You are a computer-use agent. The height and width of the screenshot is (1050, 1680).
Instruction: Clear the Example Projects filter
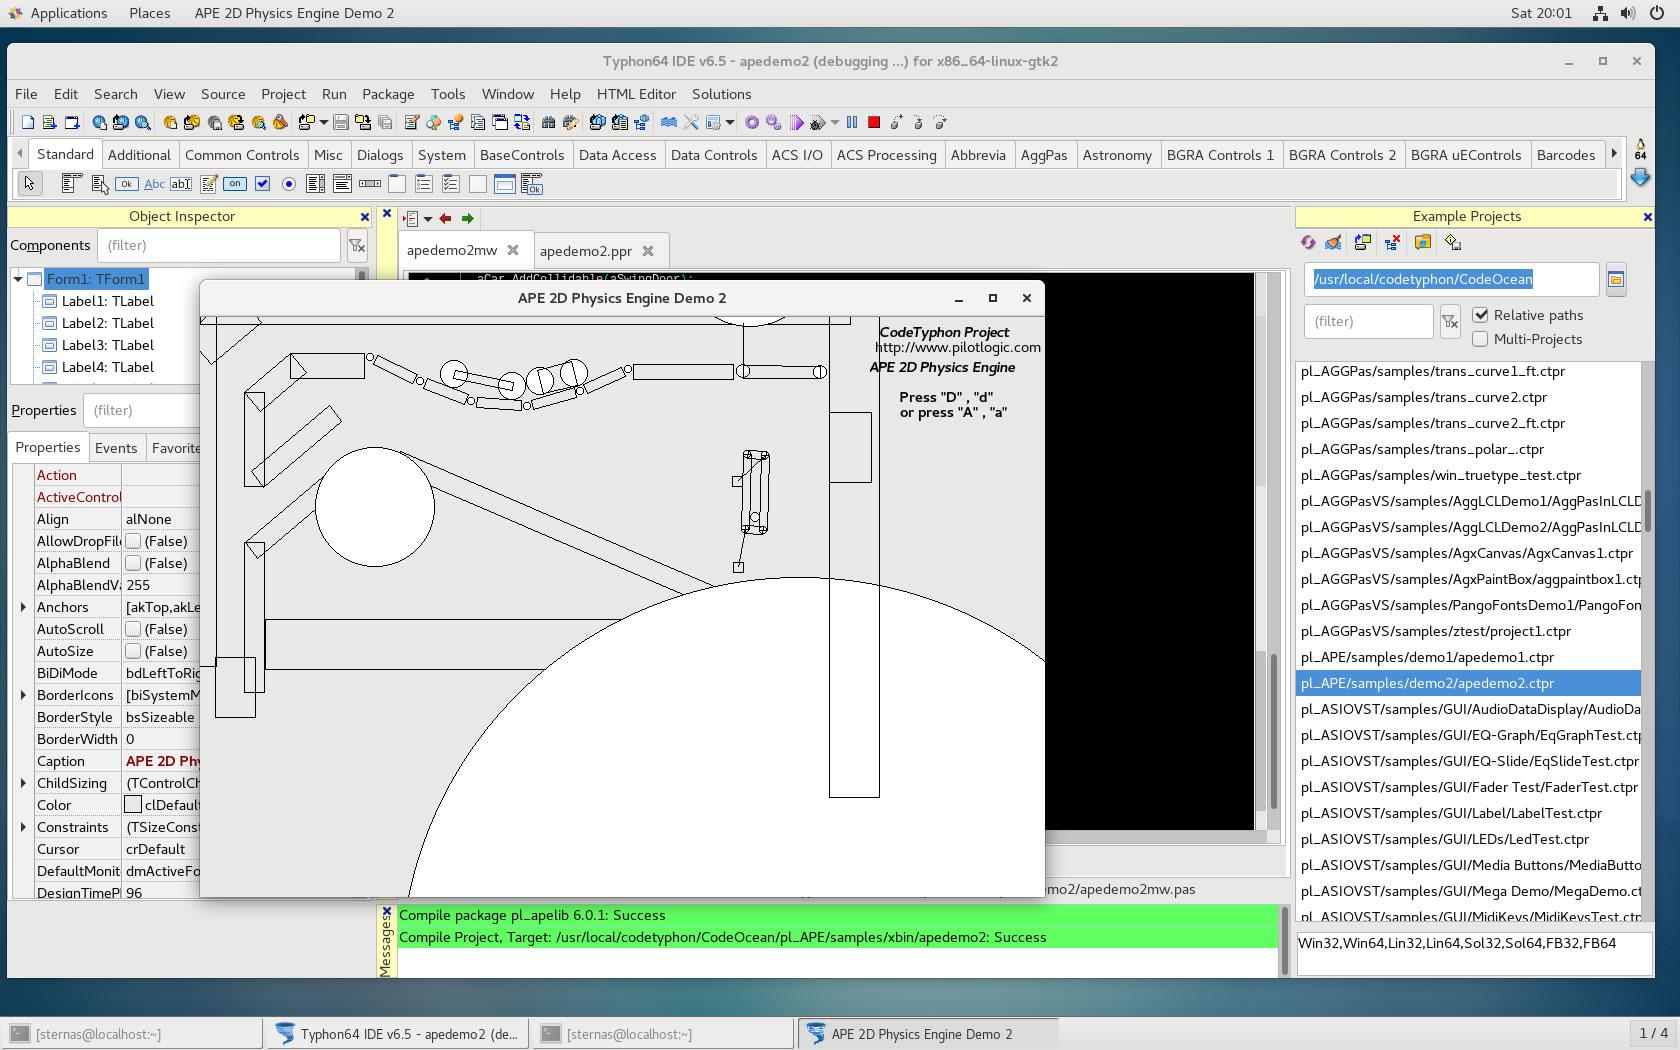(x=1450, y=321)
